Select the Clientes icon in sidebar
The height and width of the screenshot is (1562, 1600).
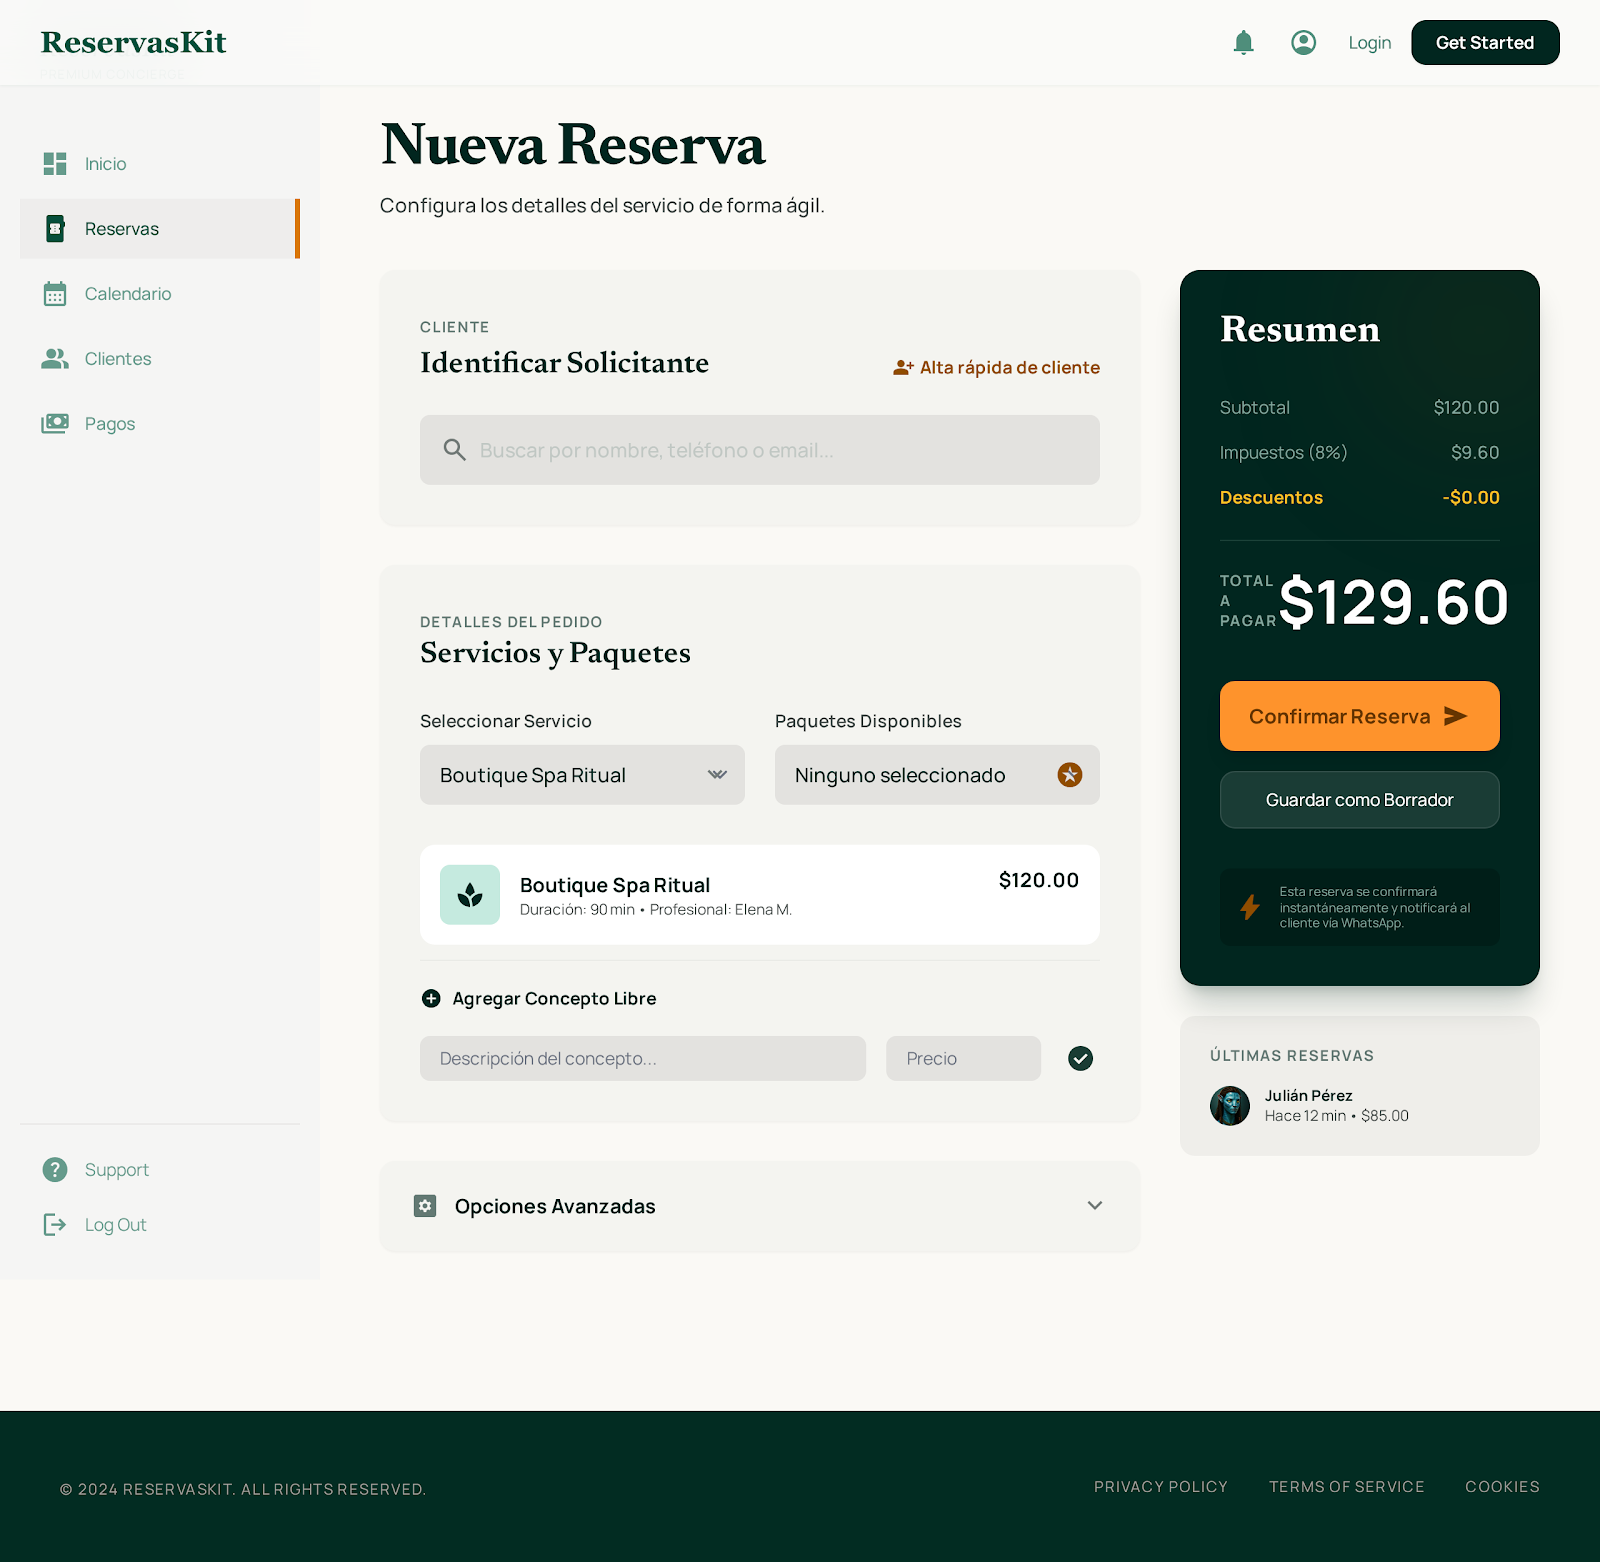tap(55, 358)
